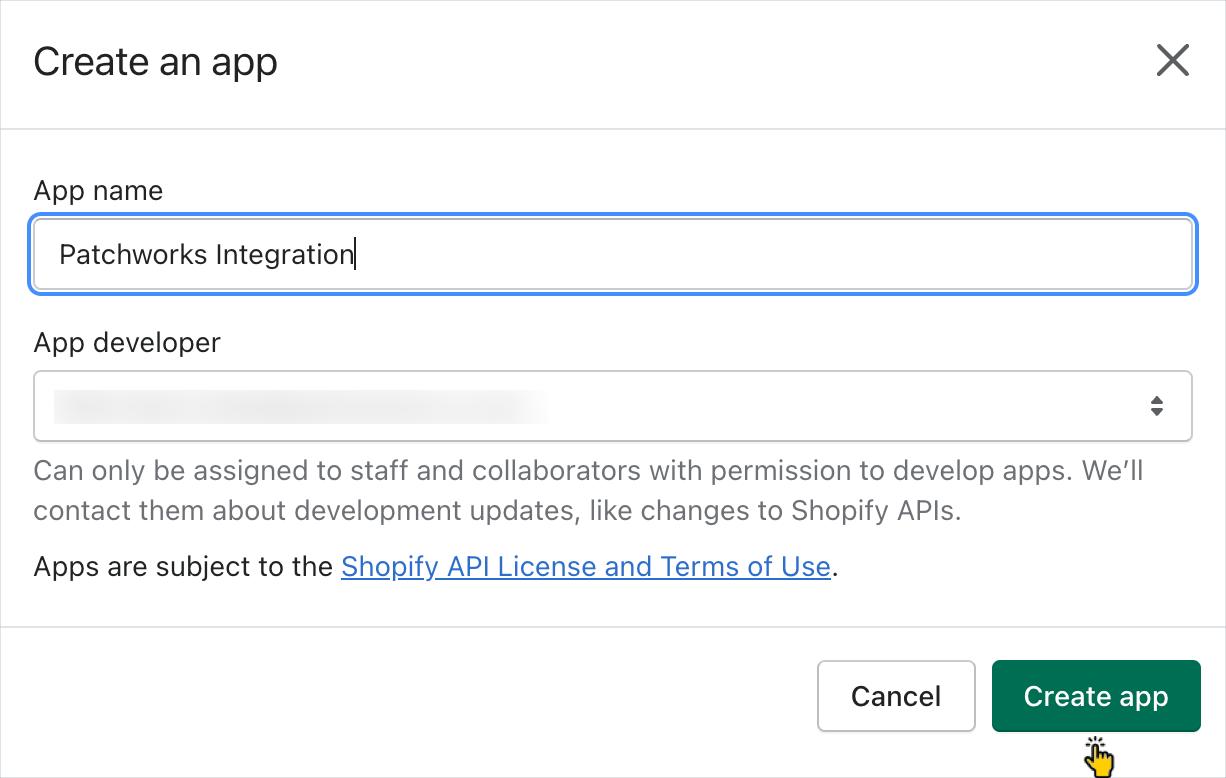Image resolution: width=1226 pixels, height=778 pixels.
Task: Click the up-down arrows in App developer selector
Action: point(1156,406)
